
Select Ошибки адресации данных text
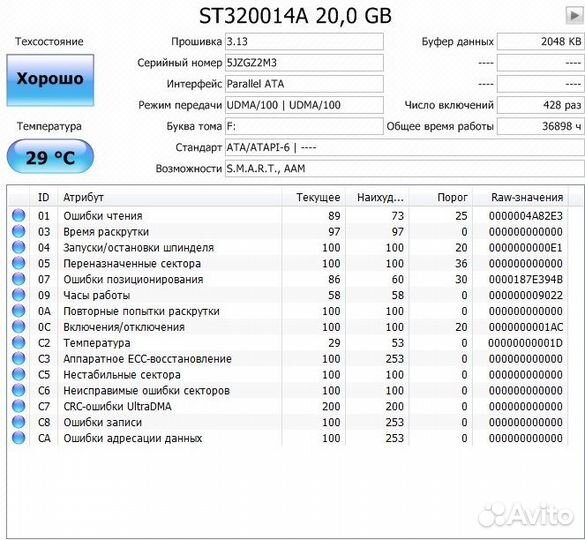(x=132, y=438)
